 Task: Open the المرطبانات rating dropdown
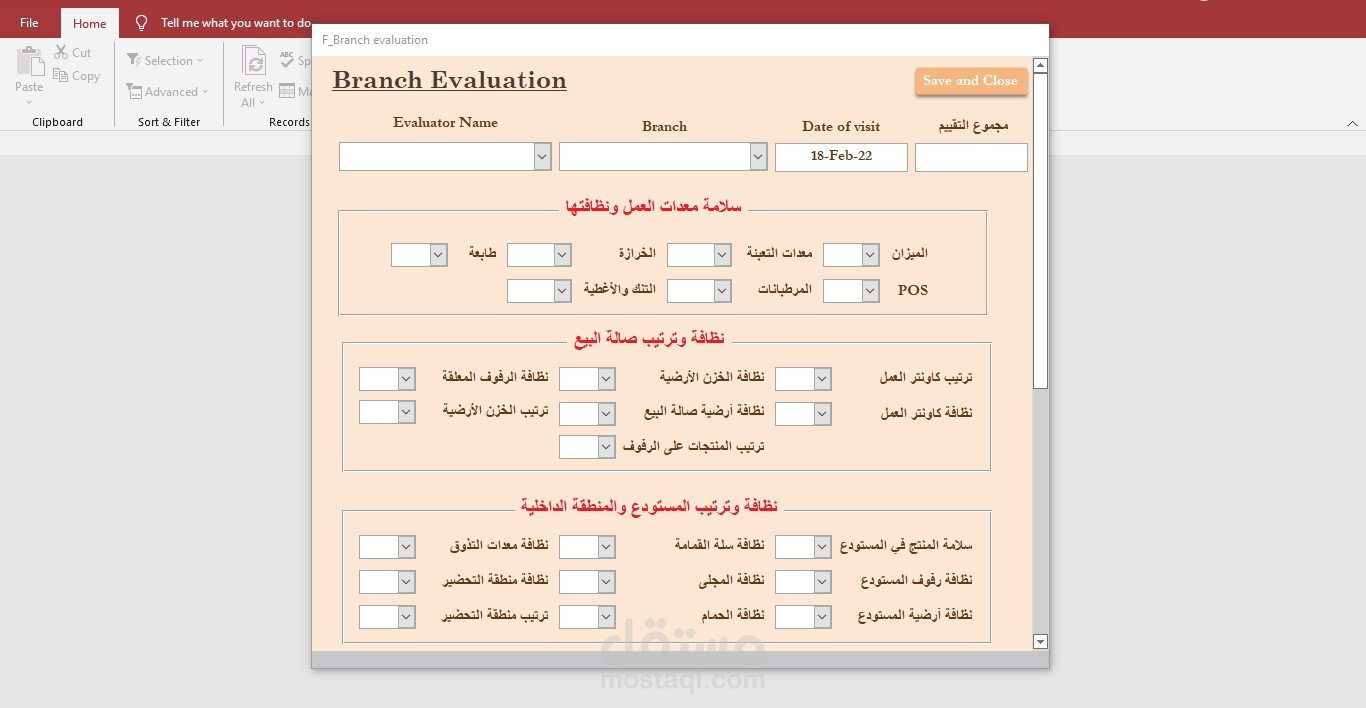click(x=722, y=291)
